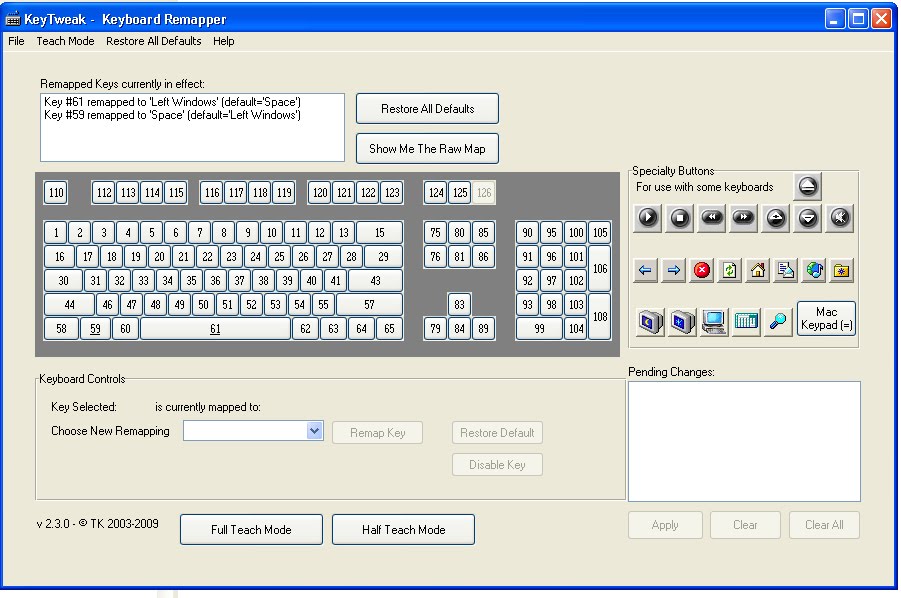Click the Volume Up specialty button

(776, 218)
